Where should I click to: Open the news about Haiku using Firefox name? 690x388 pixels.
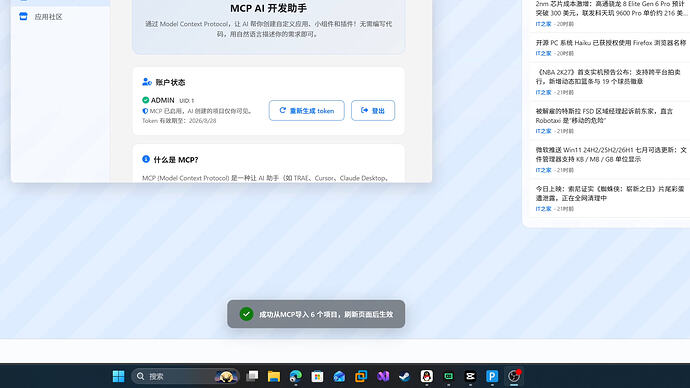click(611, 43)
